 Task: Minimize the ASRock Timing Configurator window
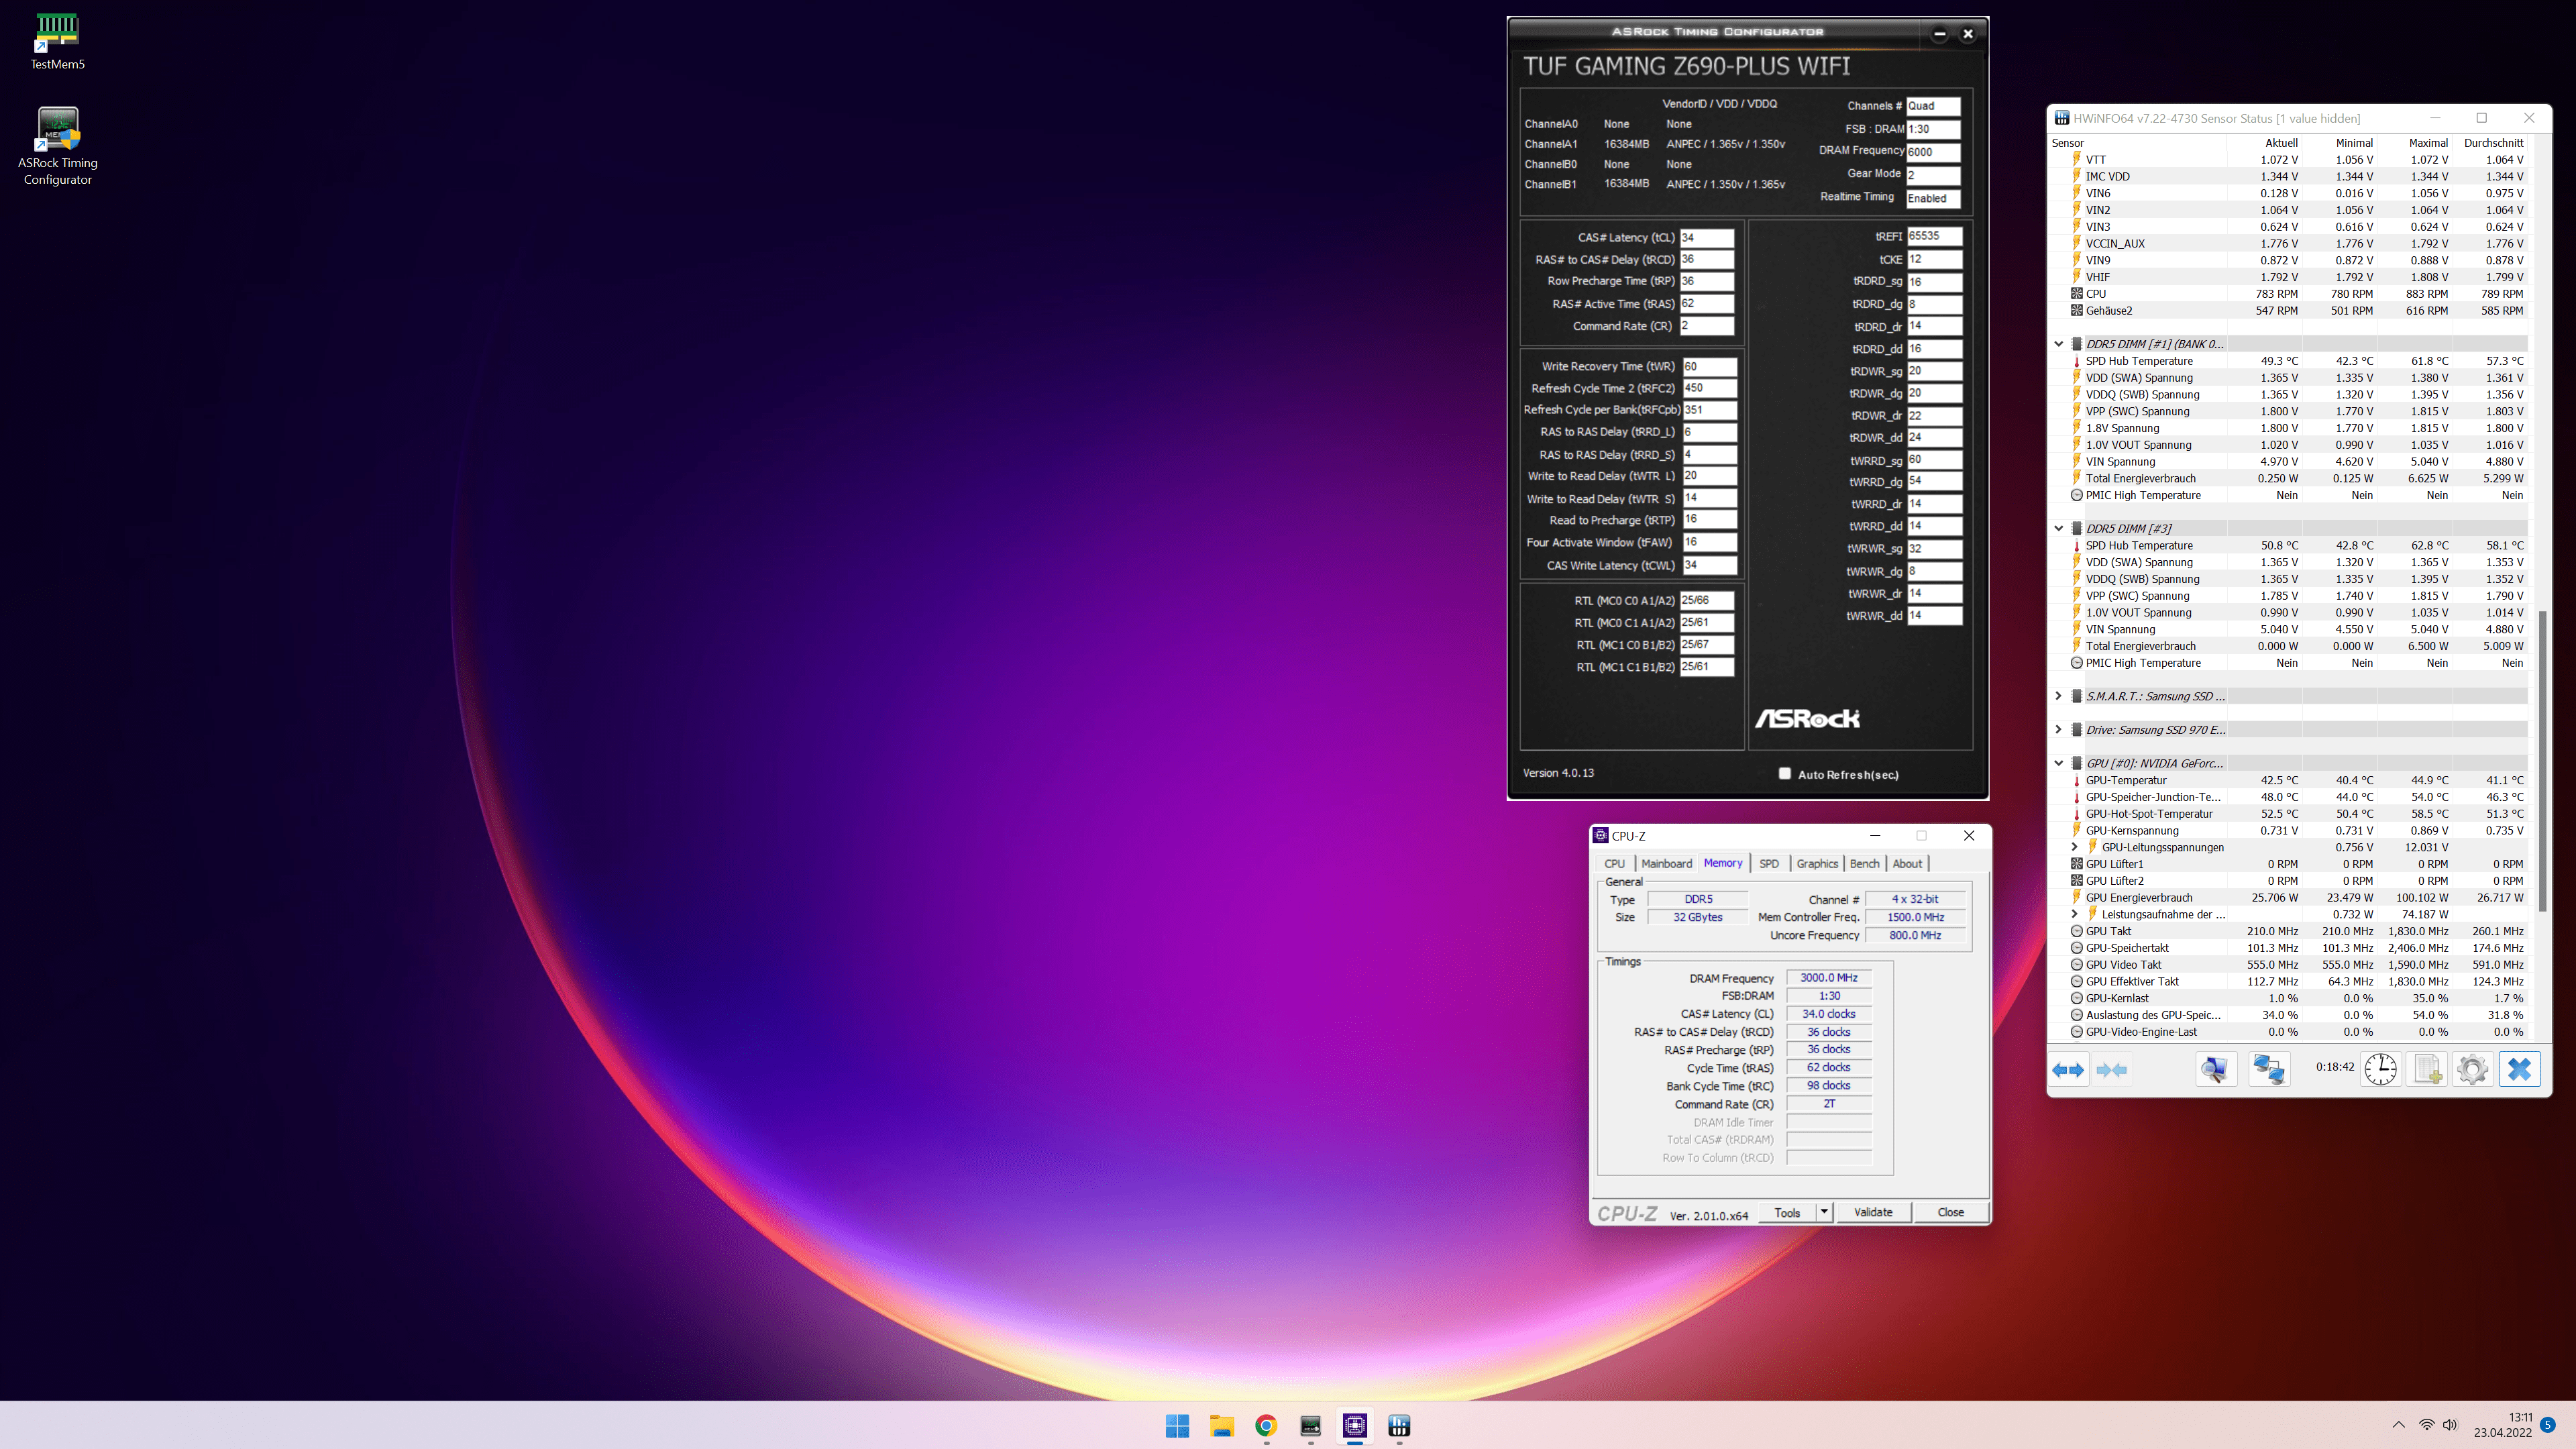tap(1939, 34)
